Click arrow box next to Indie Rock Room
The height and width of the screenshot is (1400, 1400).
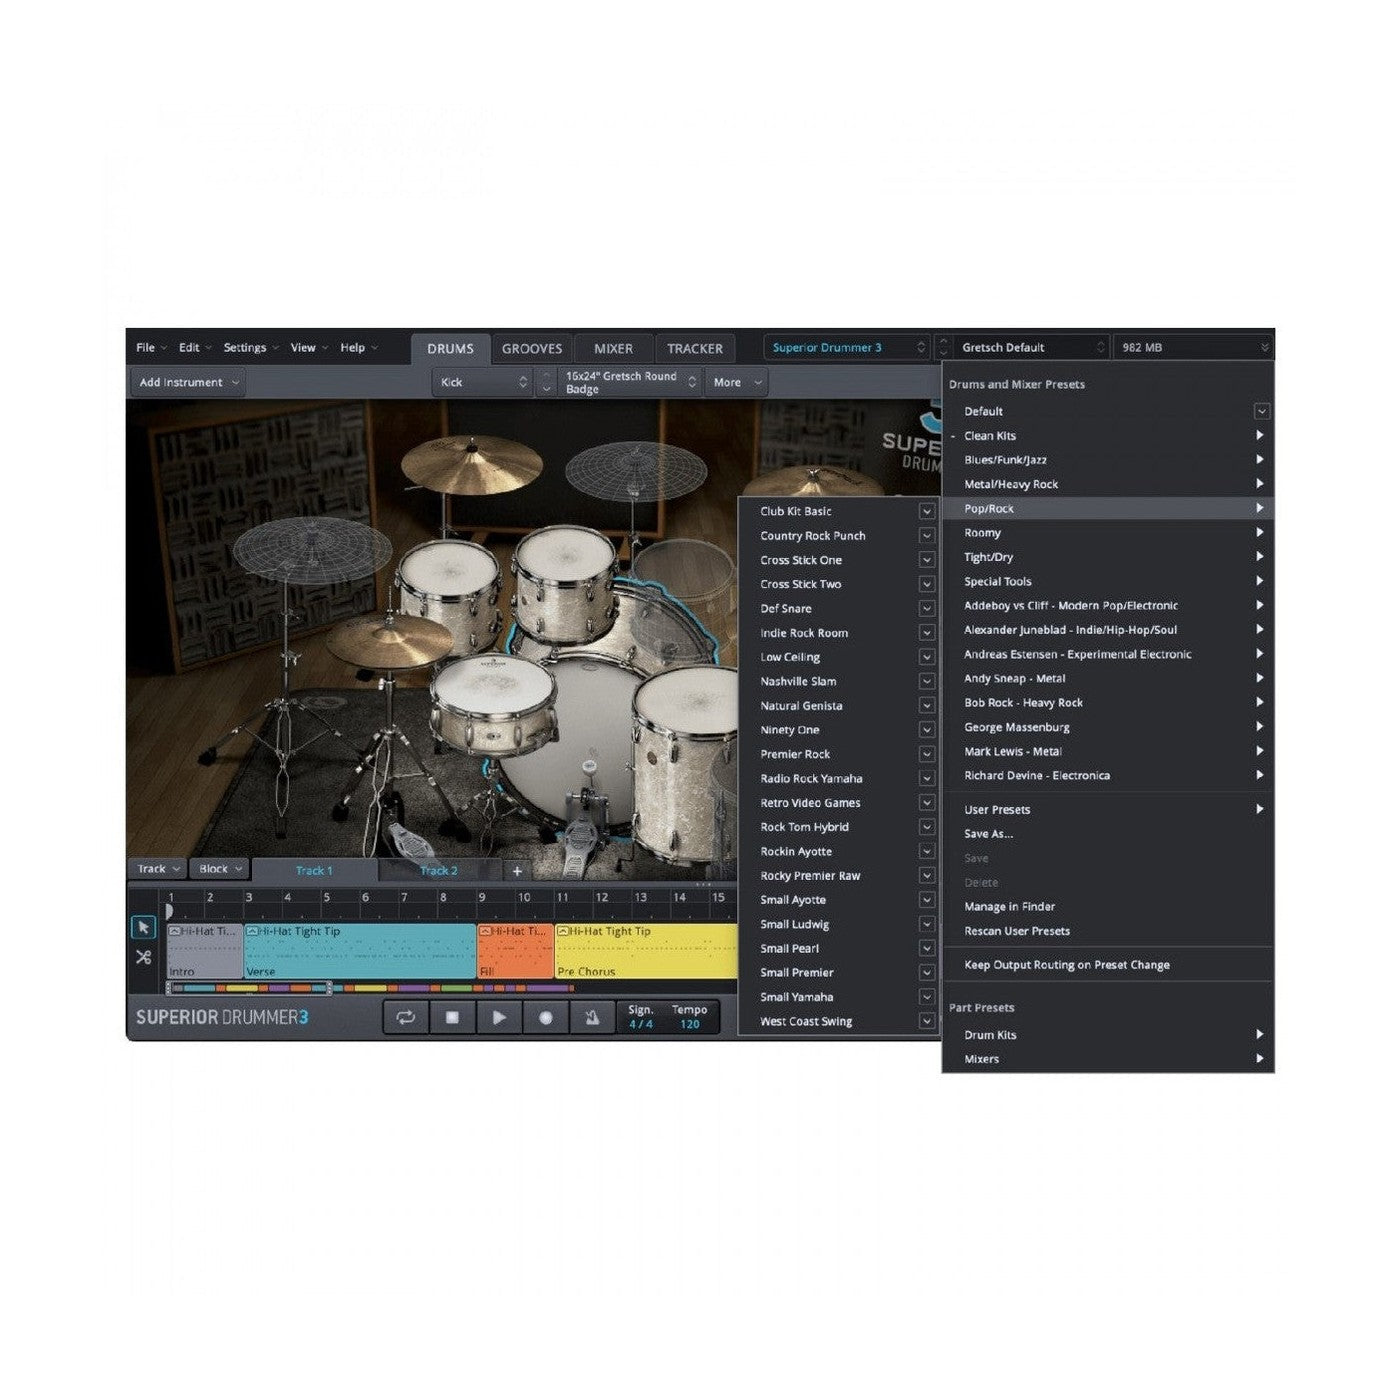(x=927, y=633)
